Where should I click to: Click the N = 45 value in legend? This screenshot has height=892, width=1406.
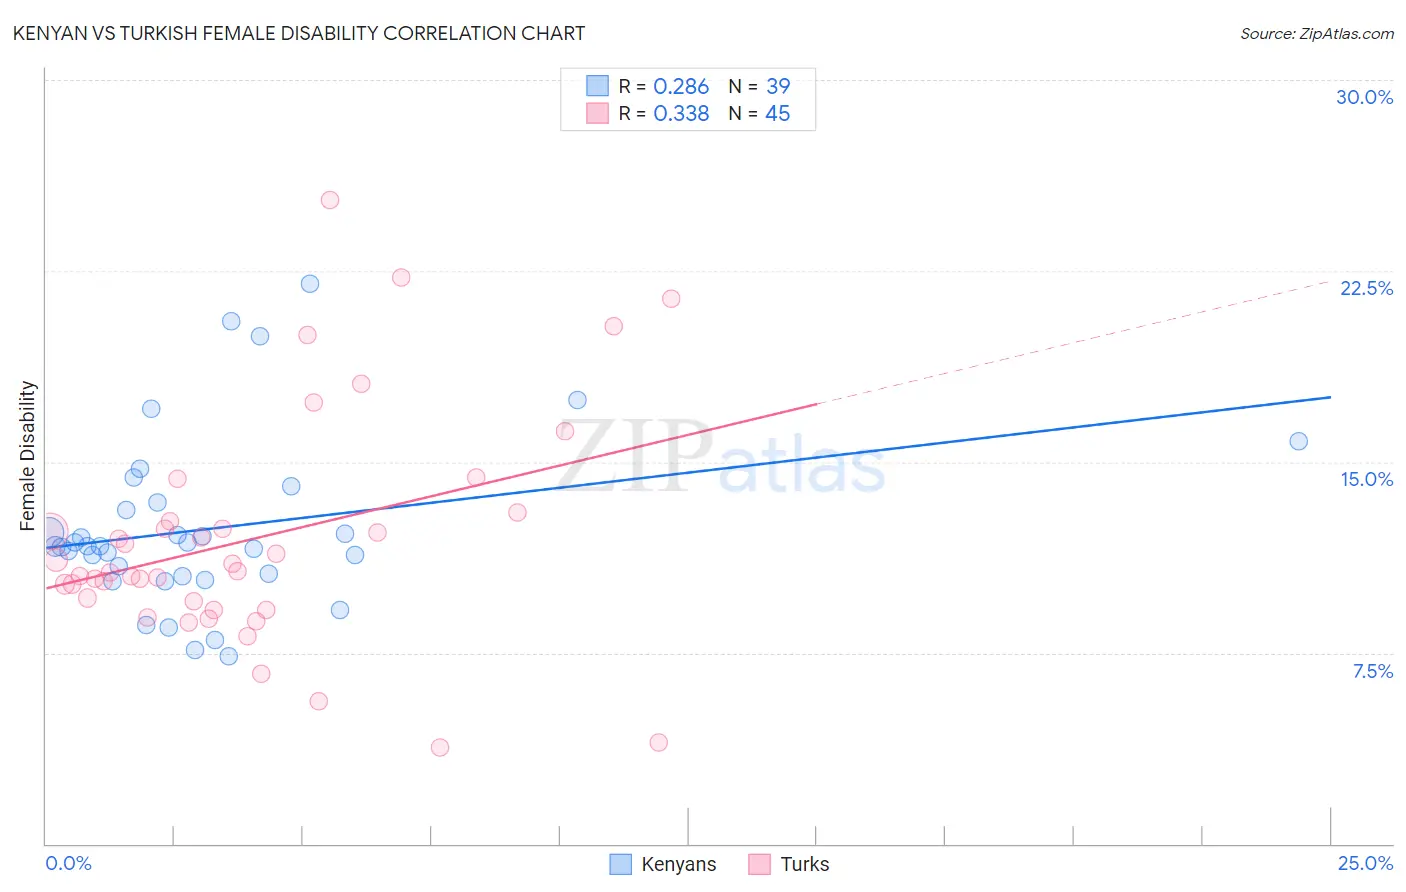pyautogui.click(x=759, y=113)
